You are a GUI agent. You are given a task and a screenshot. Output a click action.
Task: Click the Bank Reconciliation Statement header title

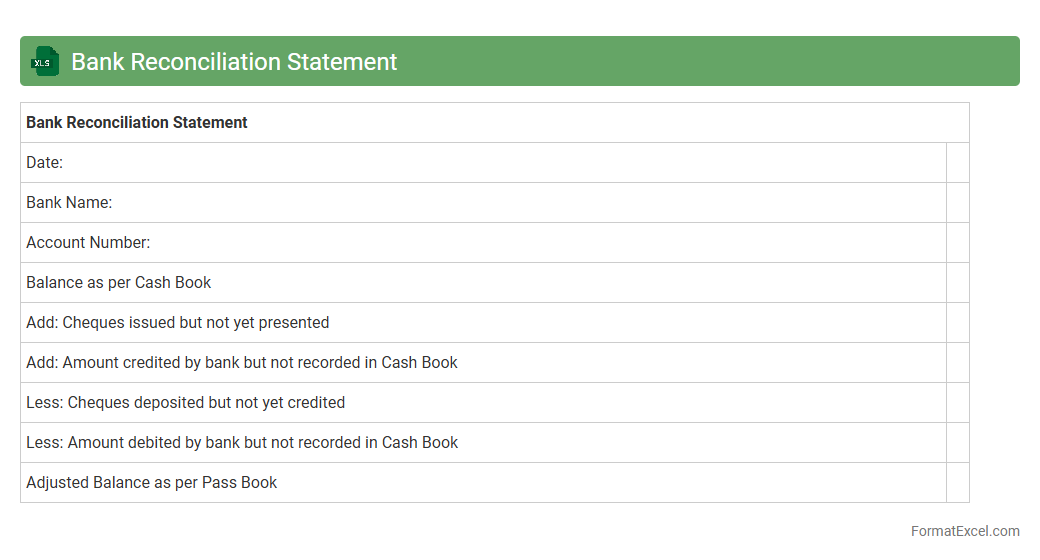pyautogui.click(x=234, y=62)
